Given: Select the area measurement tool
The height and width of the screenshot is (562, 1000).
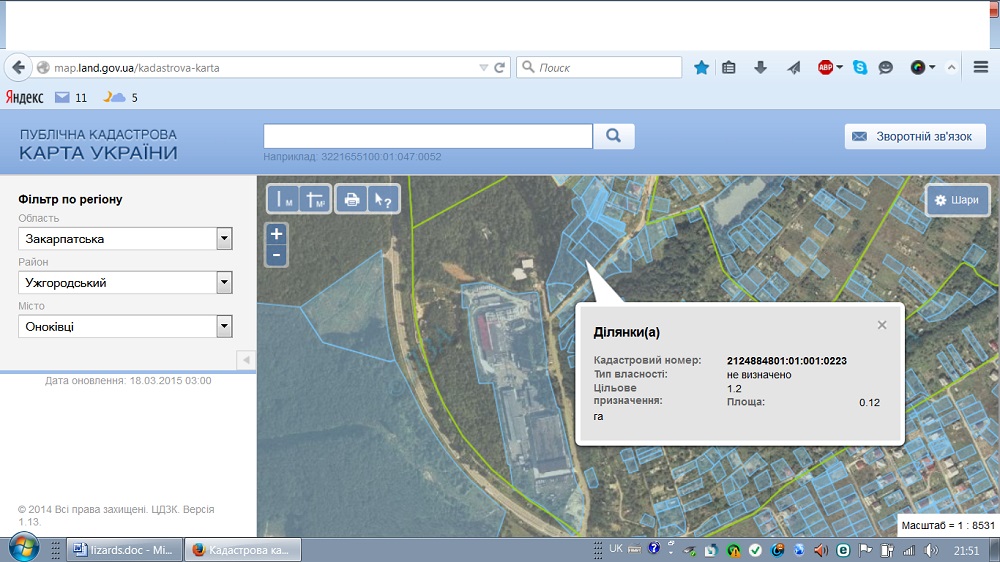Looking at the screenshot, I should [316, 199].
